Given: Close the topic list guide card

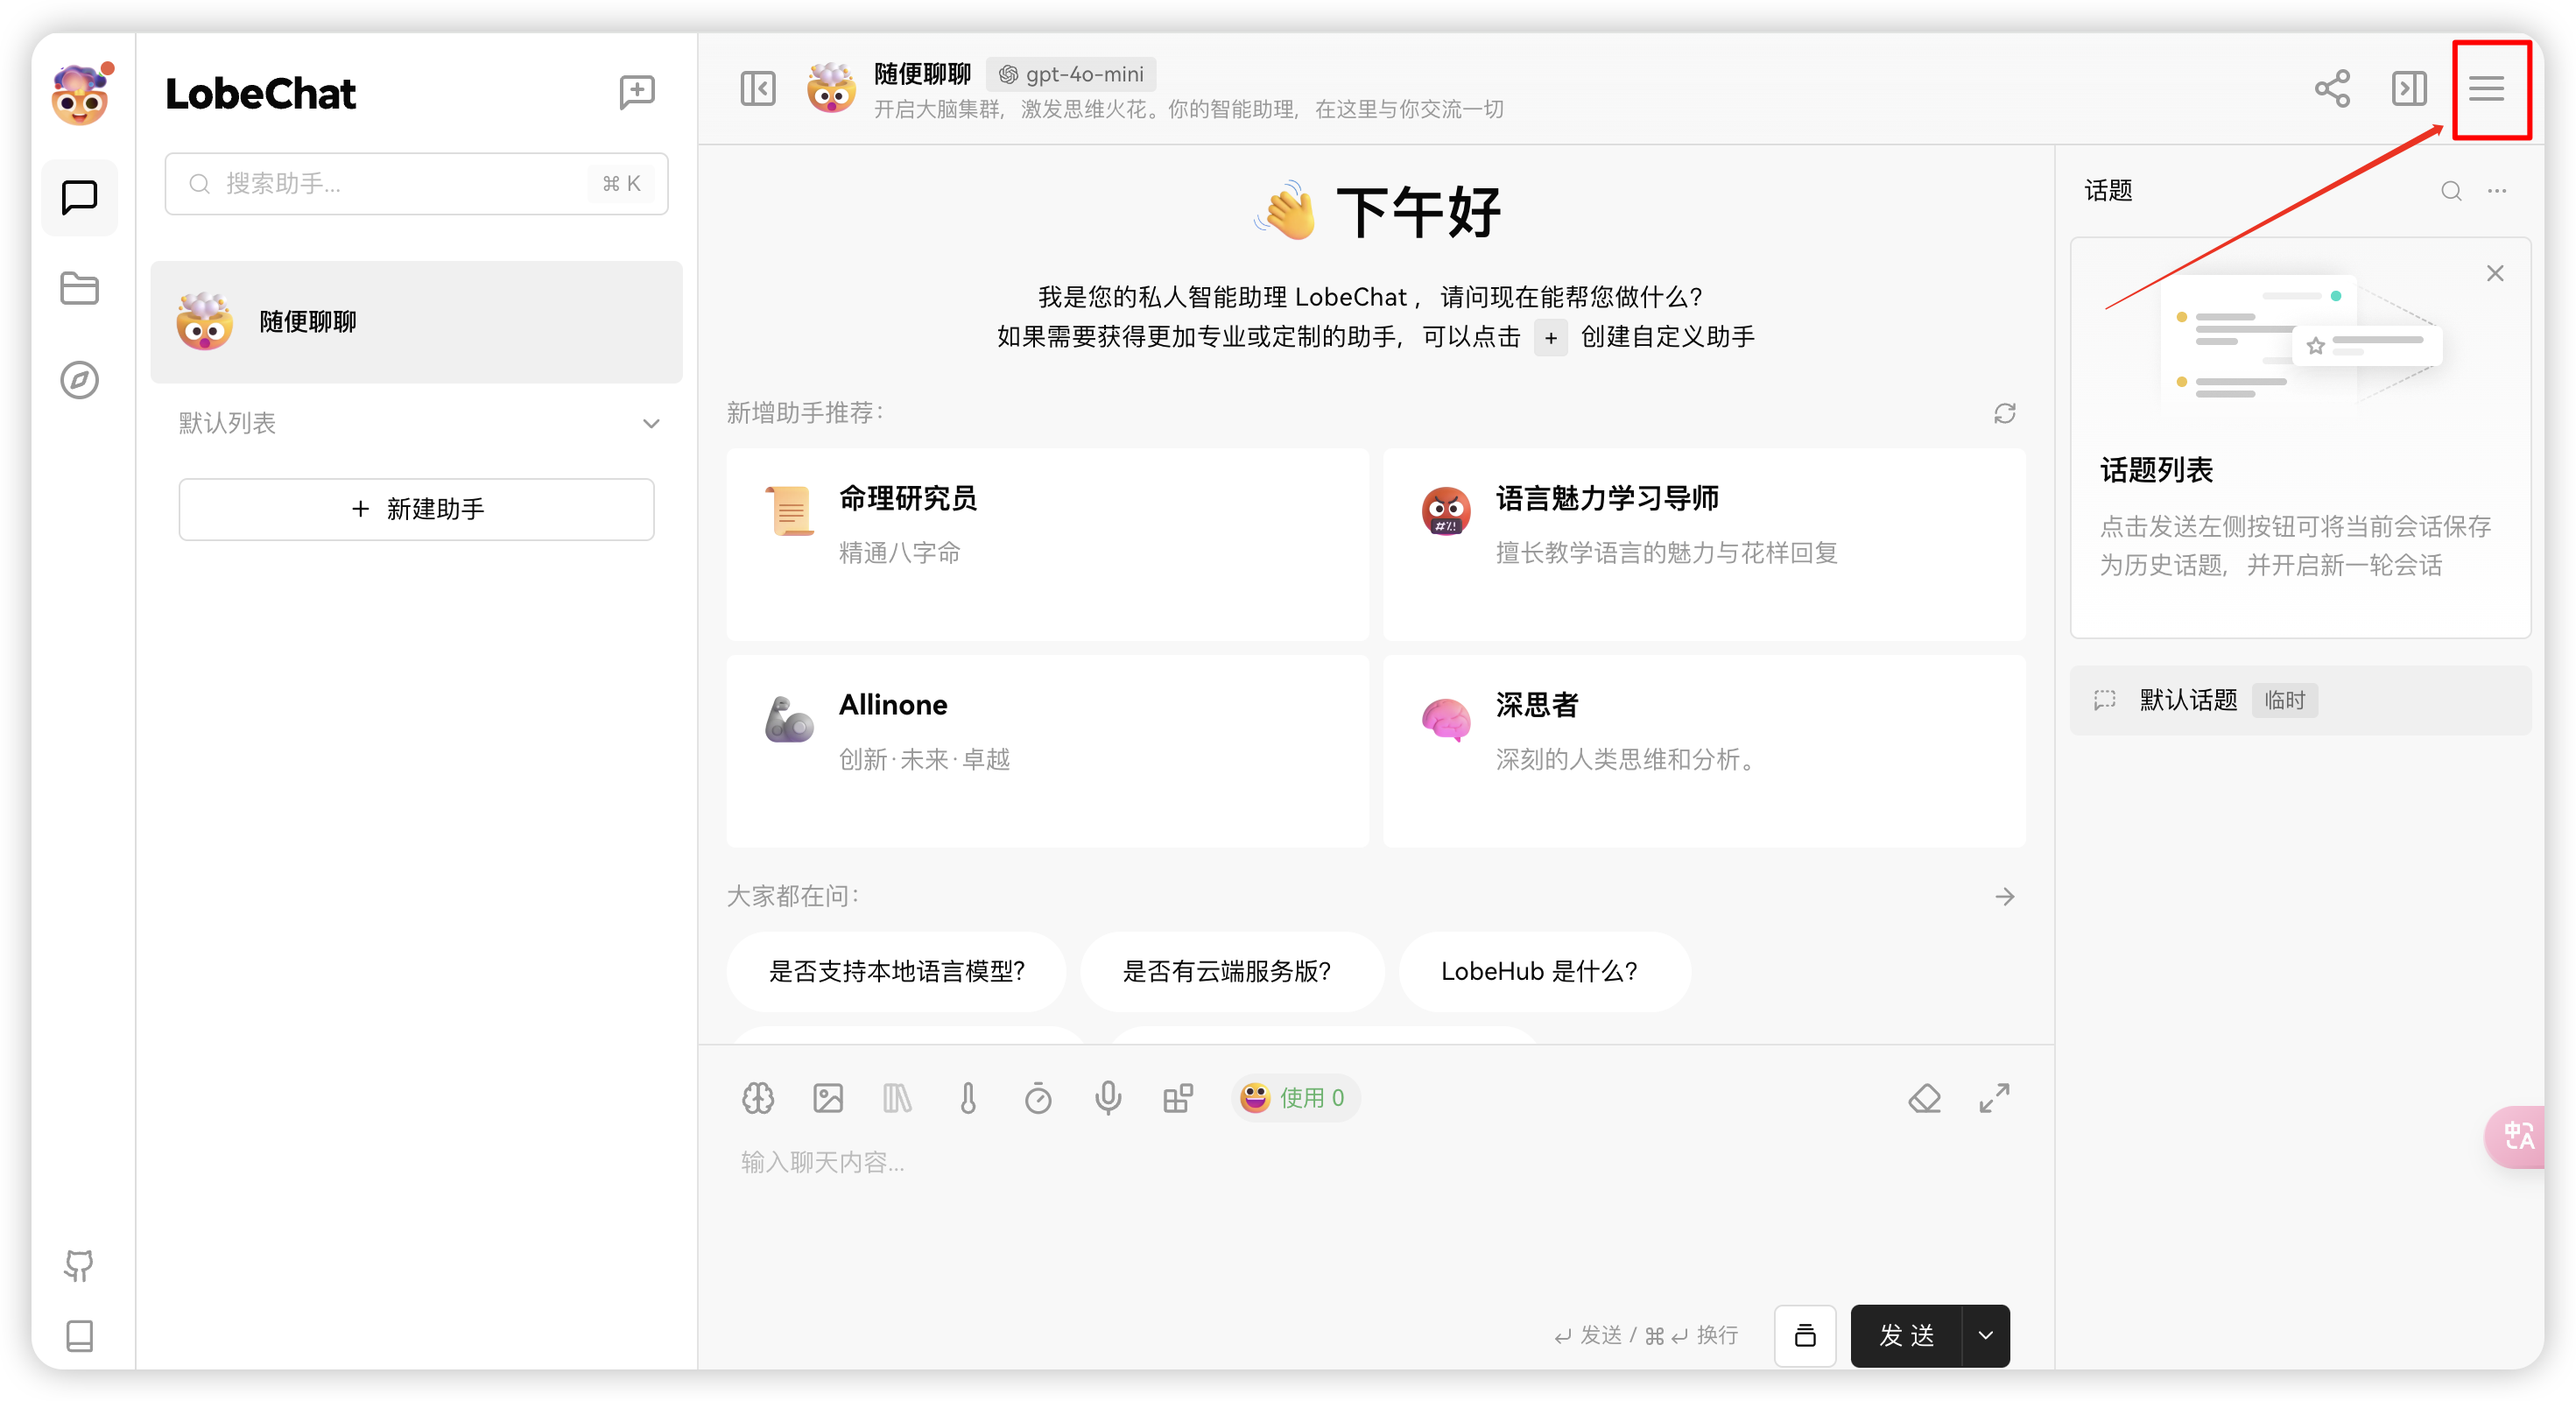Looking at the screenshot, I should 2495,273.
